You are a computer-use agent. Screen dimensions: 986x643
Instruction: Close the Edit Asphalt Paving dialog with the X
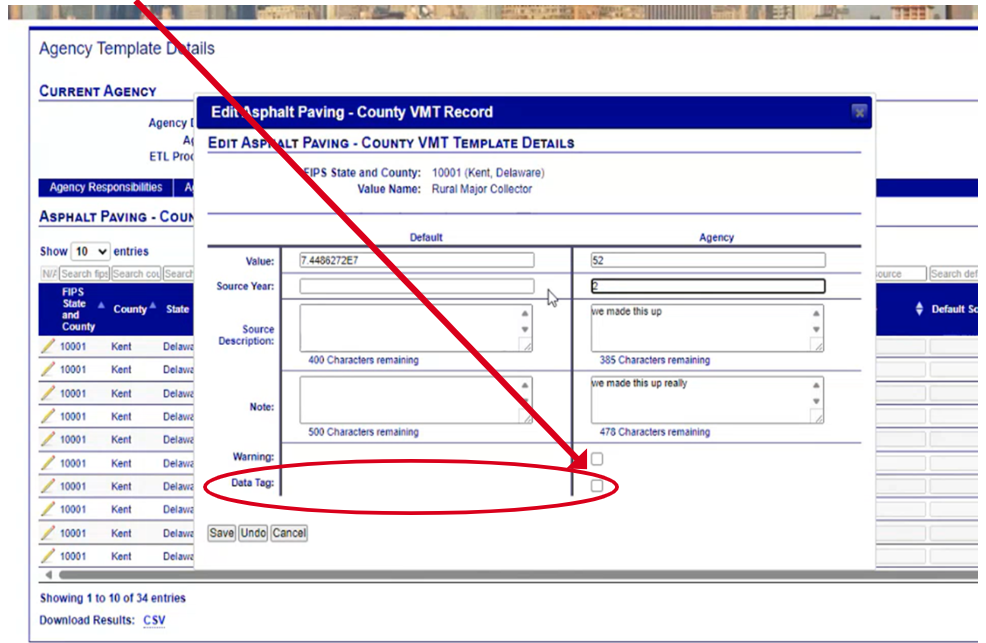pyautogui.click(x=858, y=113)
